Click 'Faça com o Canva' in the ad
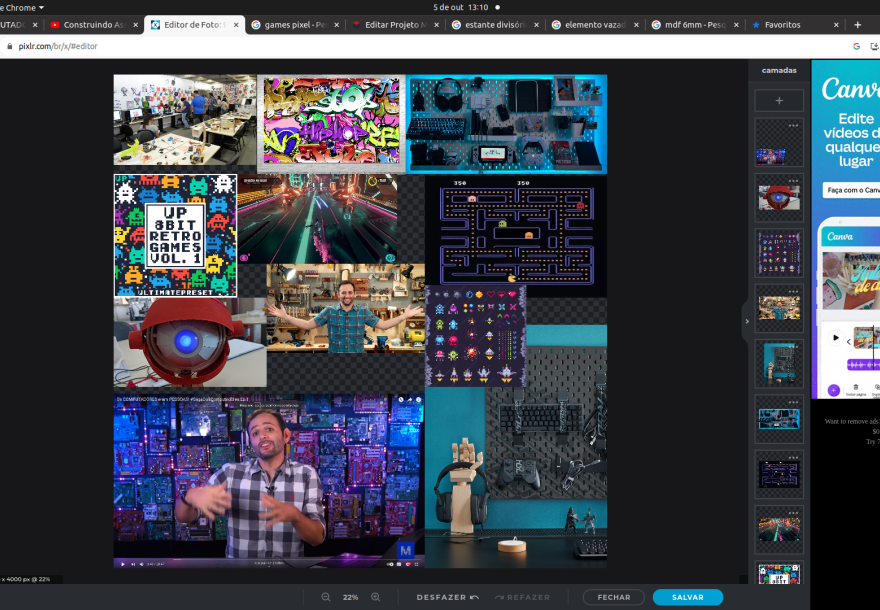 coord(852,190)
